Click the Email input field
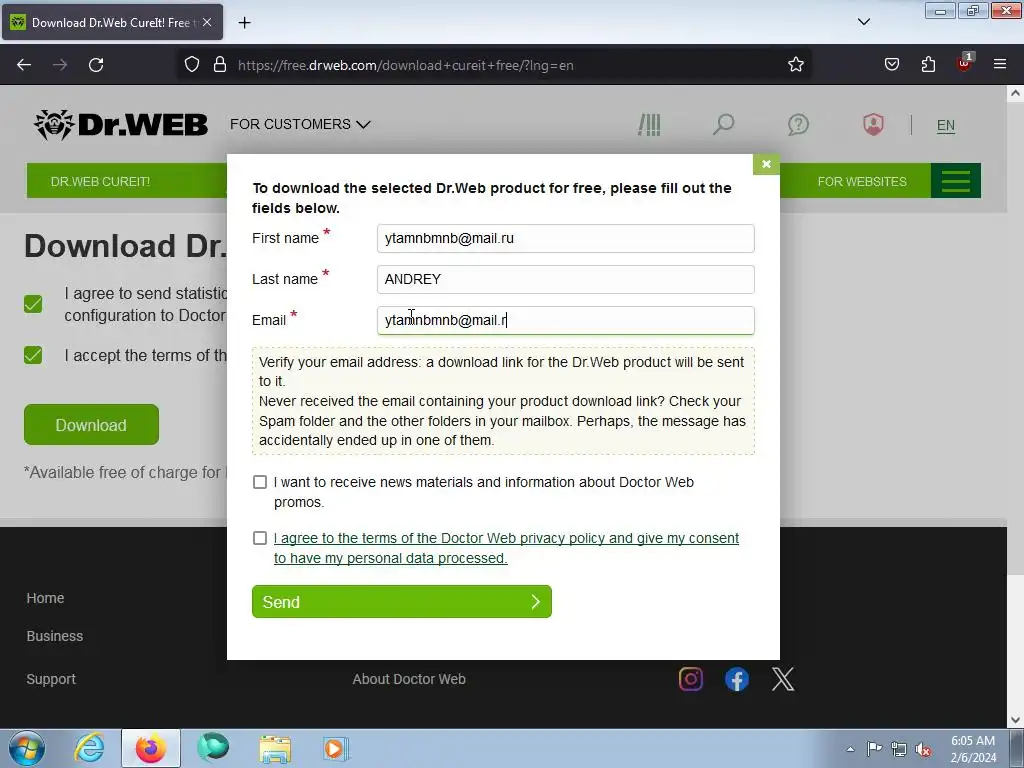 coord(566,321)
